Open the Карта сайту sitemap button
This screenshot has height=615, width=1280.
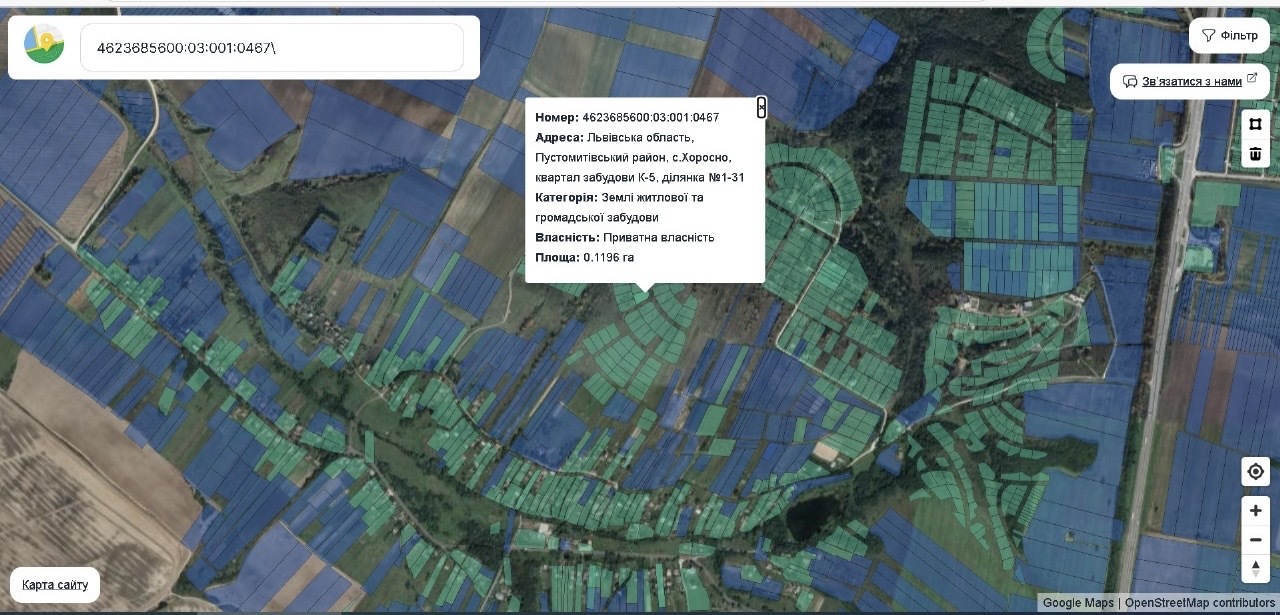(x=55, y=585)
